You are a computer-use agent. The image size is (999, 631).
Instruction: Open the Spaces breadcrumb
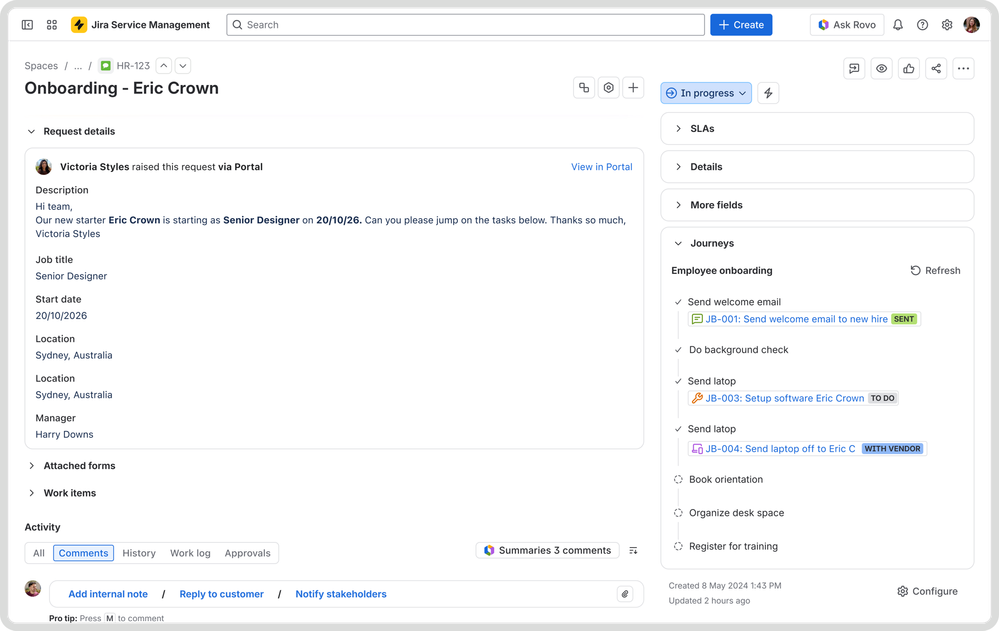pyautogui.click(x=41, y=66)
